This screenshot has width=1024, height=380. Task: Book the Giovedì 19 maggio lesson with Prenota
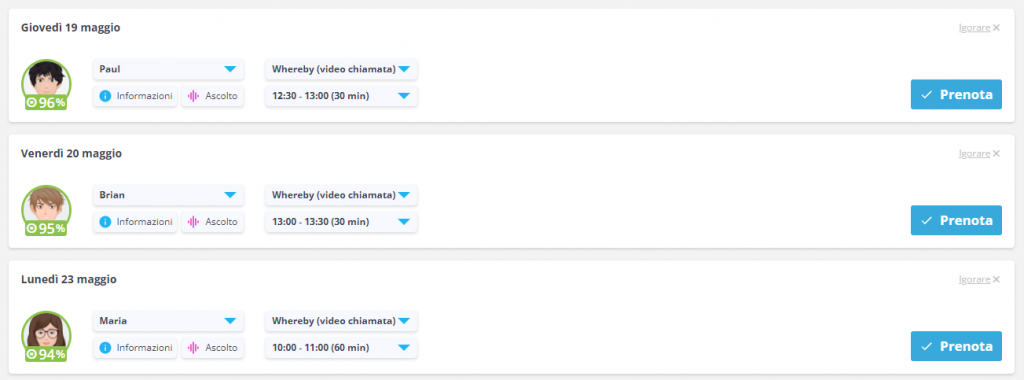click(x=956, y=95)
